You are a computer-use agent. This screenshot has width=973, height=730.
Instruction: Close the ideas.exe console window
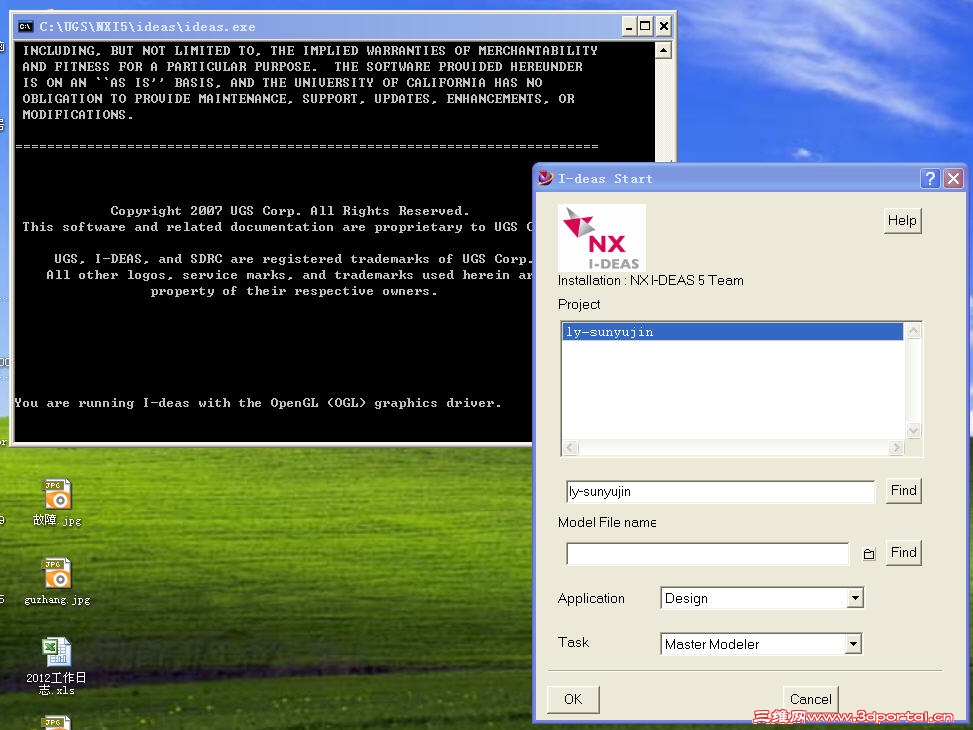point(664,27)
